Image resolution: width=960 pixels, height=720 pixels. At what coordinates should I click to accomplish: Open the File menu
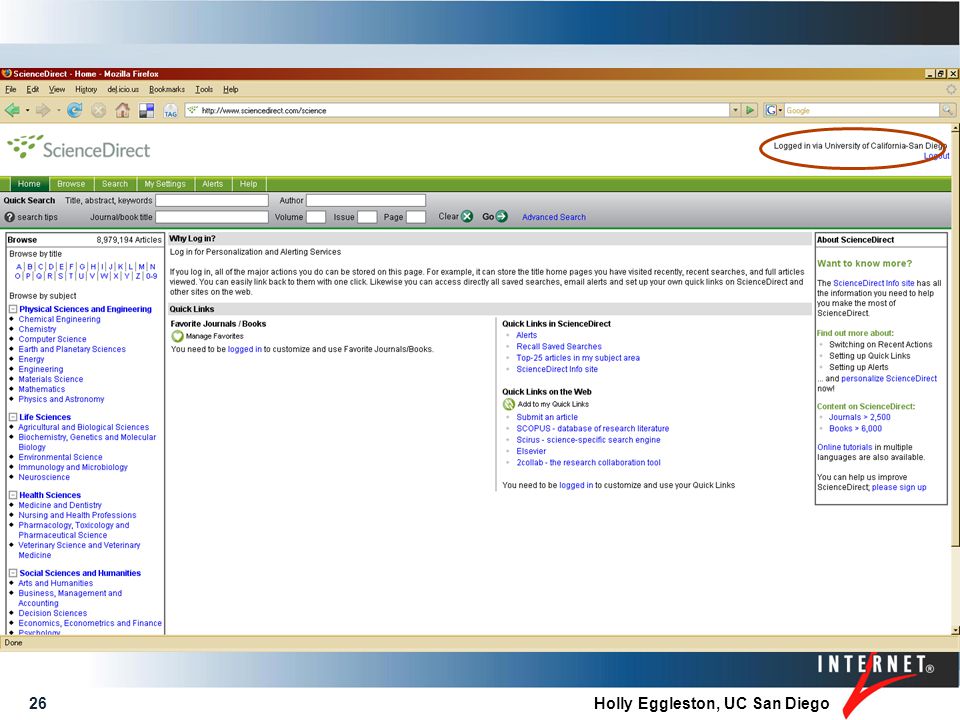click(10, 89)
